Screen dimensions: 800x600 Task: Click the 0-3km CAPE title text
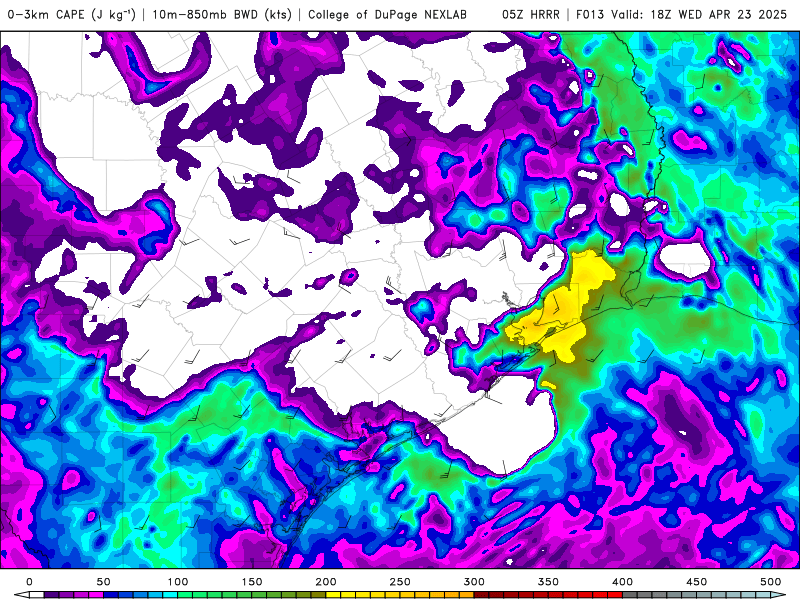click(x=72, y=14)
